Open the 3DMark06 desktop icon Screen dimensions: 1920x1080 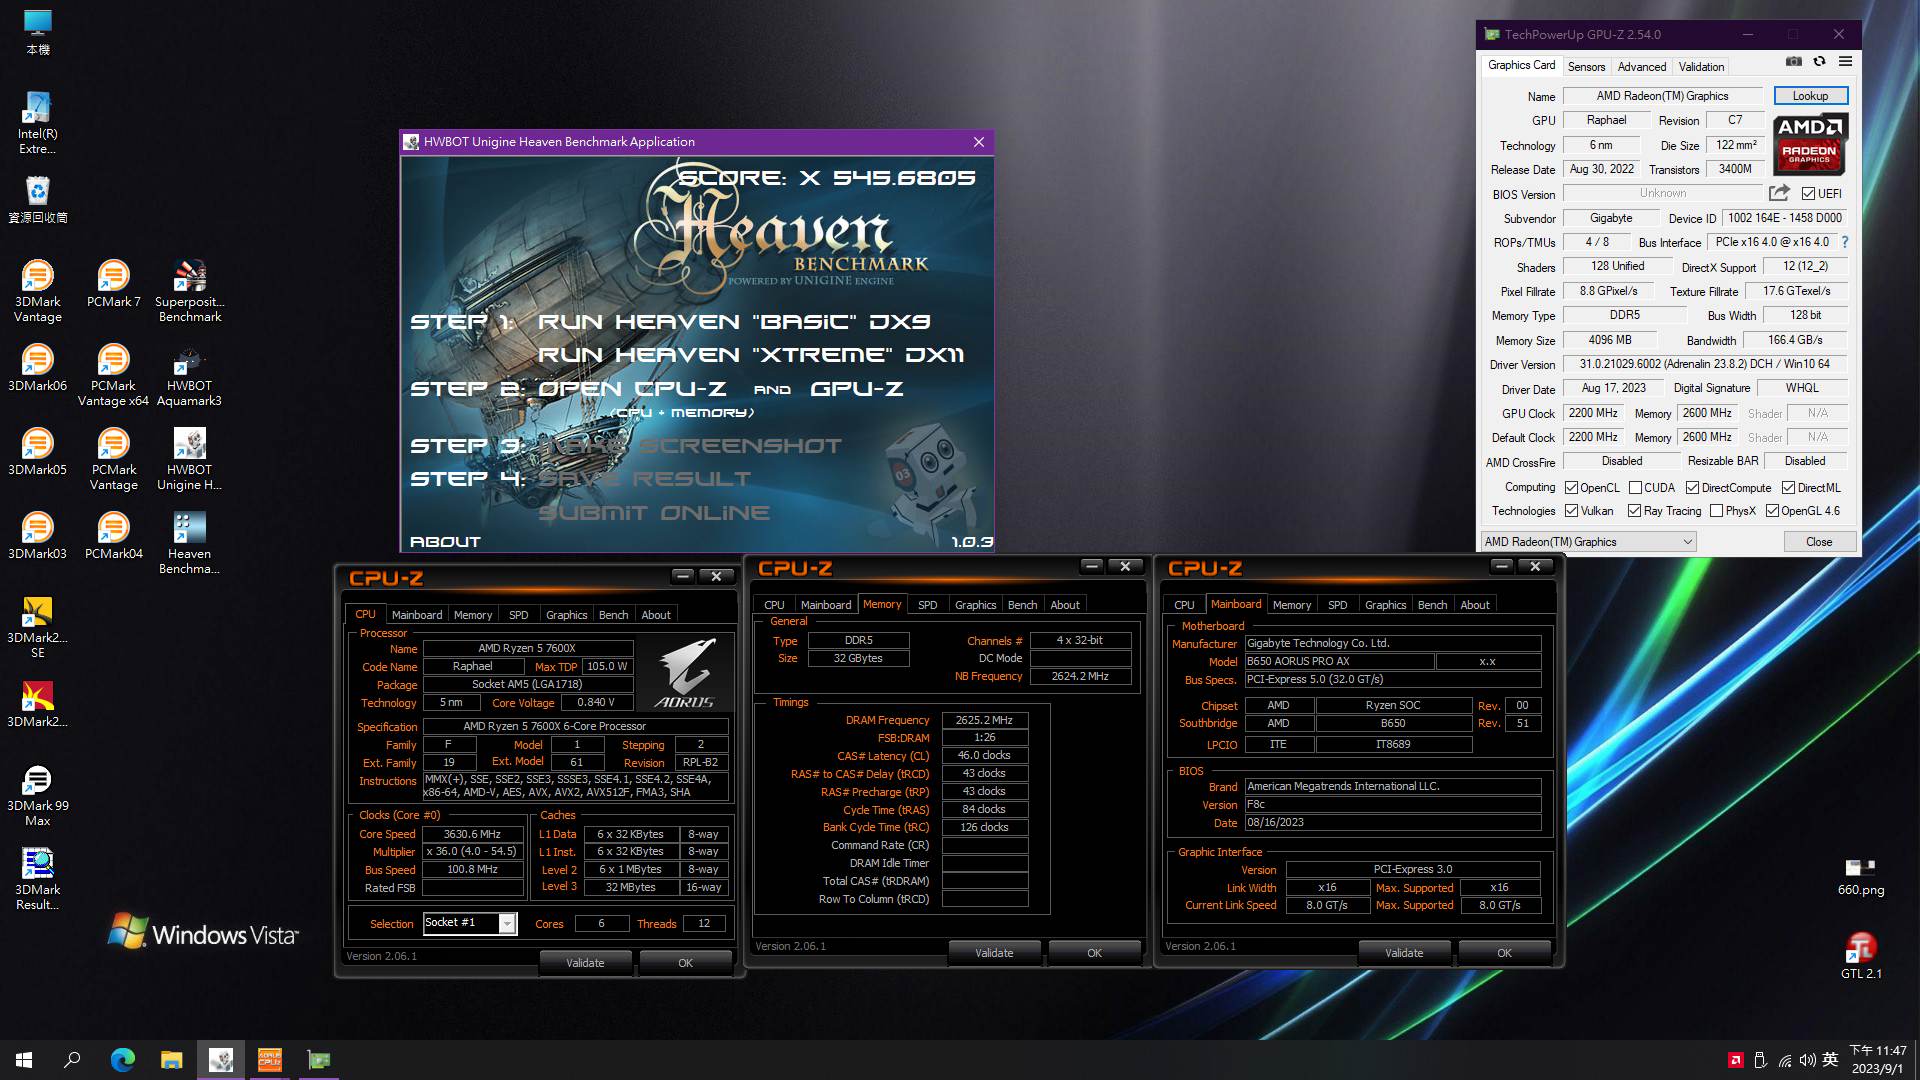pos(38,367)
